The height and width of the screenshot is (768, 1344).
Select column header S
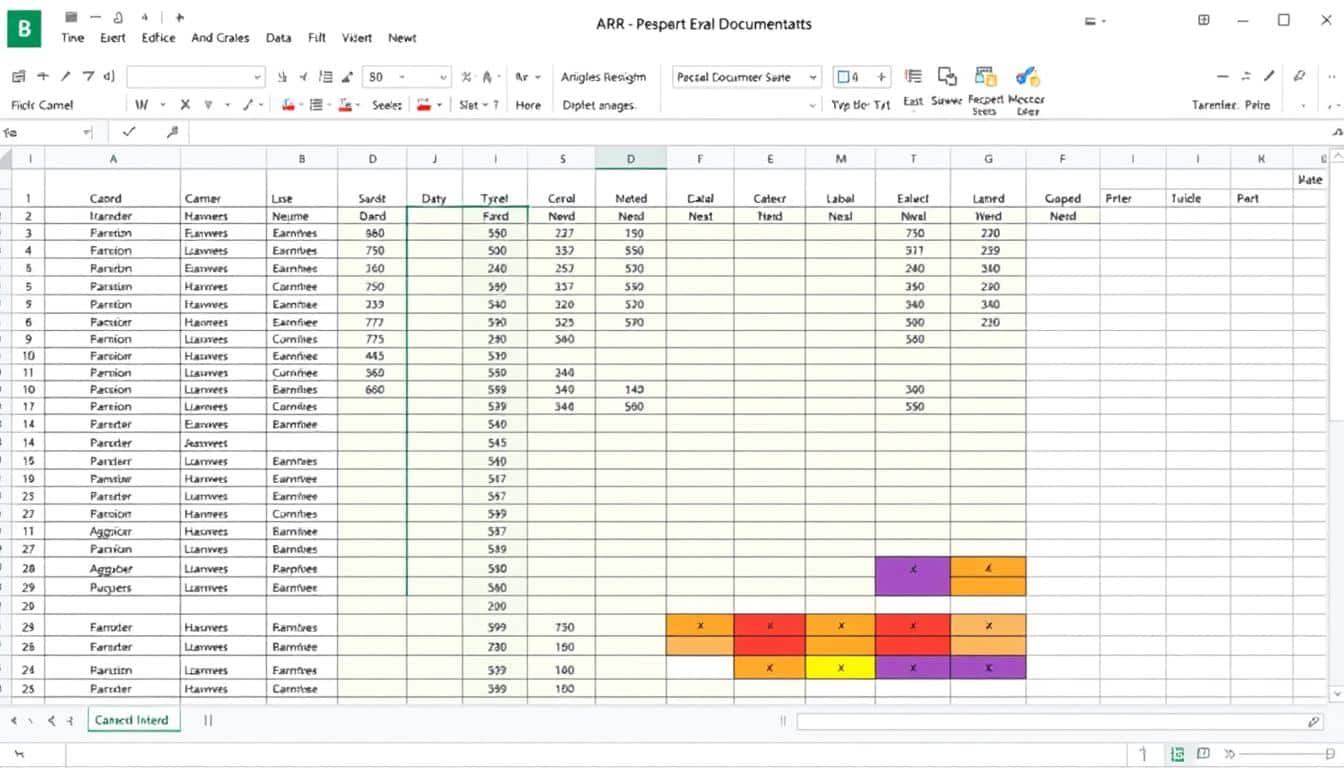pyautogui.click(x=562, y=158)
